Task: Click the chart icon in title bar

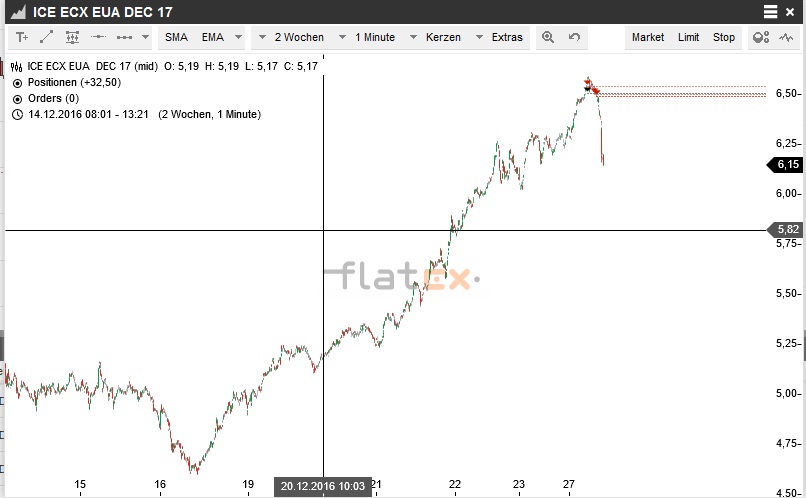Action: pyautogui.click(x=18, y=12)
